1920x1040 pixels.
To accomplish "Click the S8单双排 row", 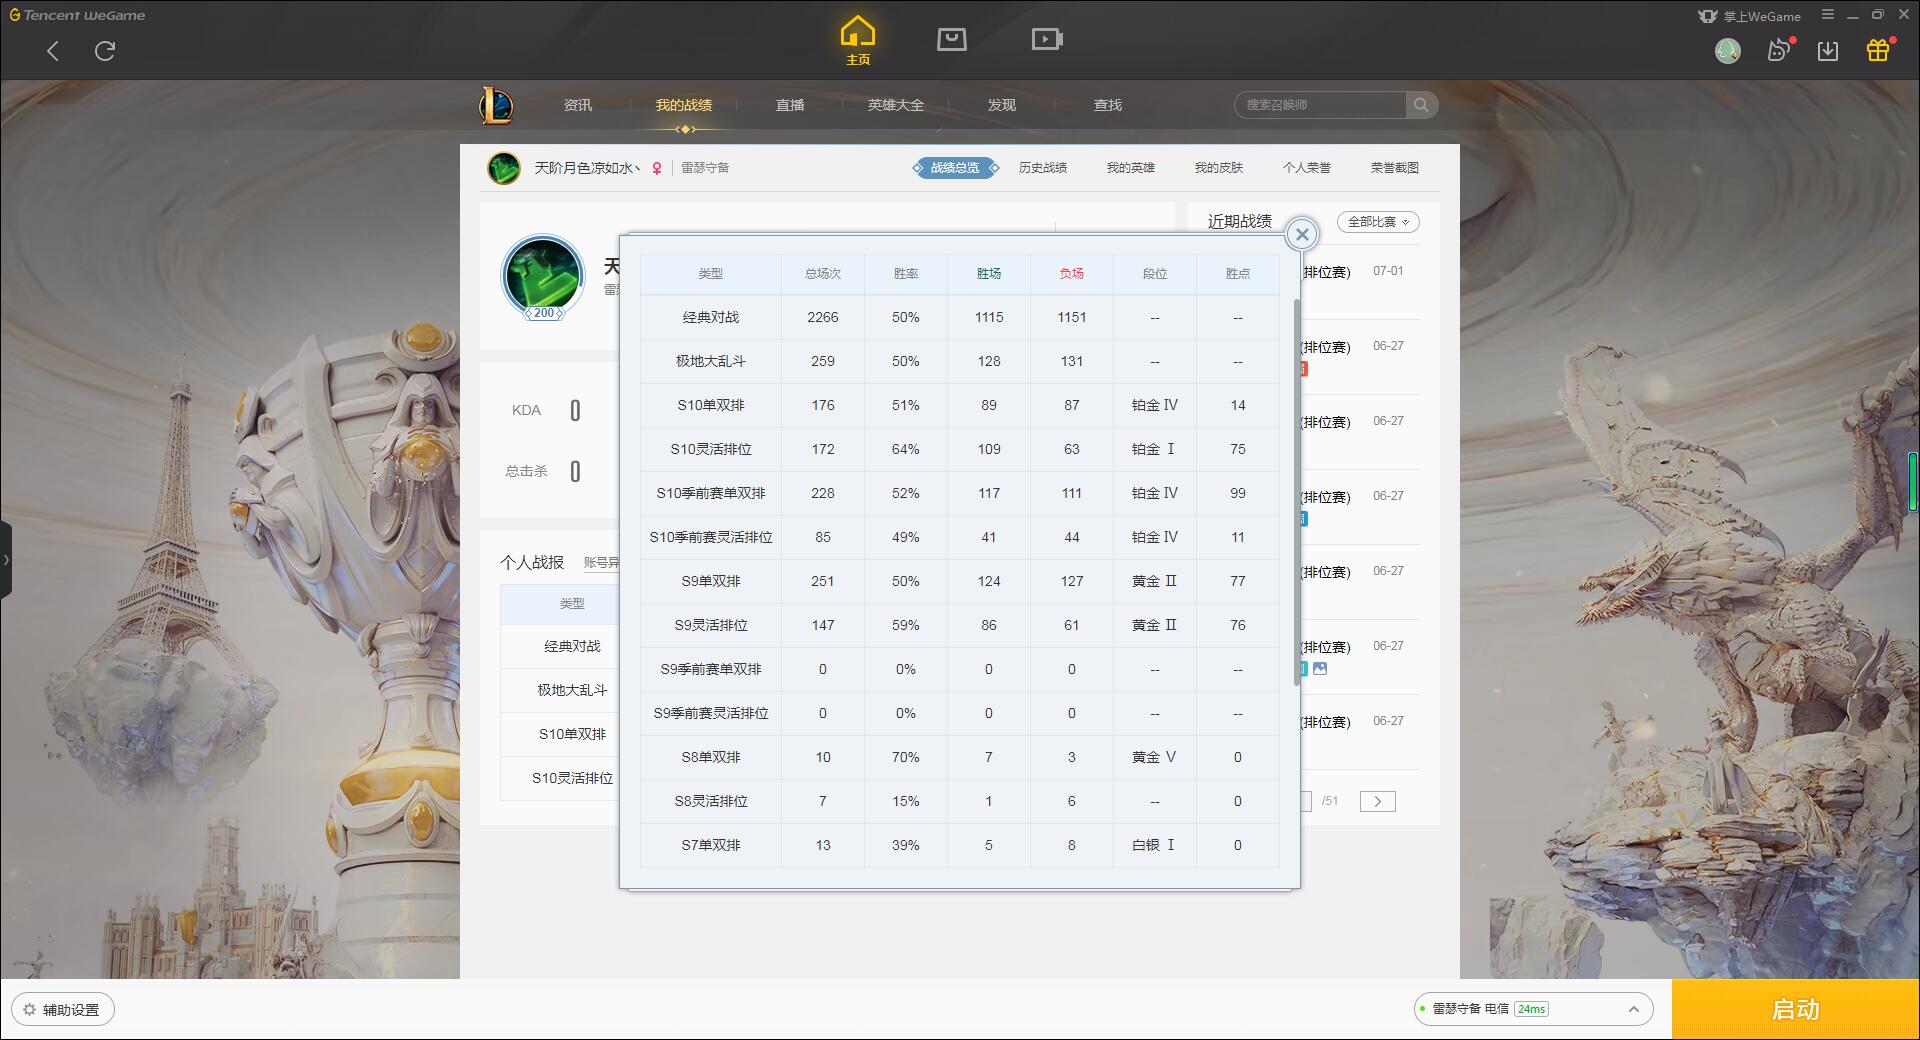I will tap(960, 757).
